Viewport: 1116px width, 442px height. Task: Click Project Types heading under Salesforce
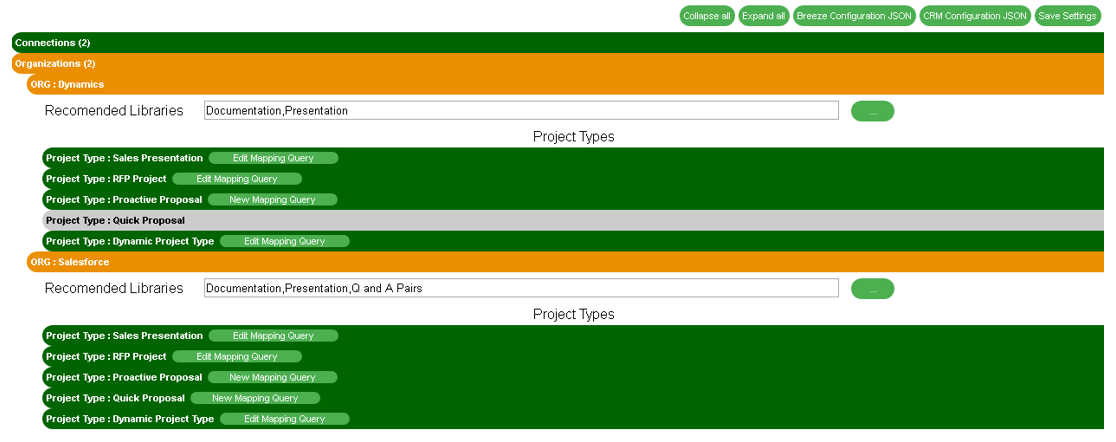click(574, 314)
